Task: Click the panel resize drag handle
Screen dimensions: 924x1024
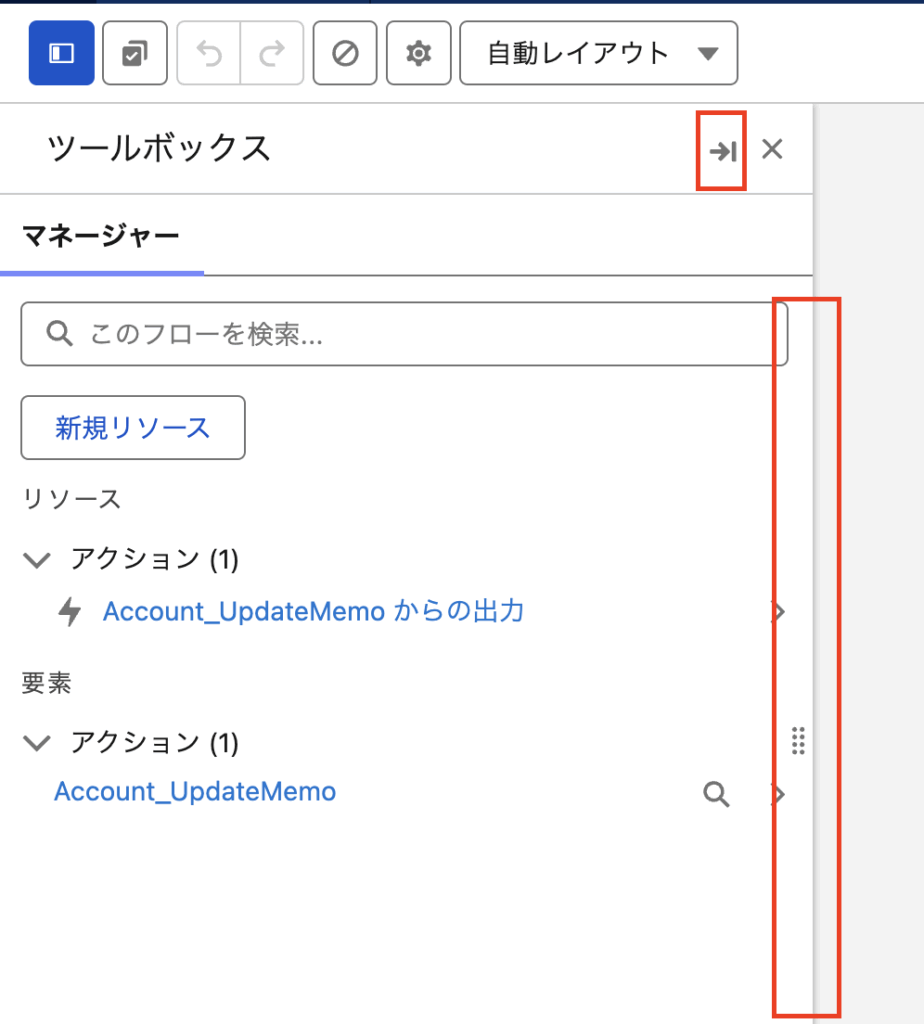Action: [x=798, y=741]
